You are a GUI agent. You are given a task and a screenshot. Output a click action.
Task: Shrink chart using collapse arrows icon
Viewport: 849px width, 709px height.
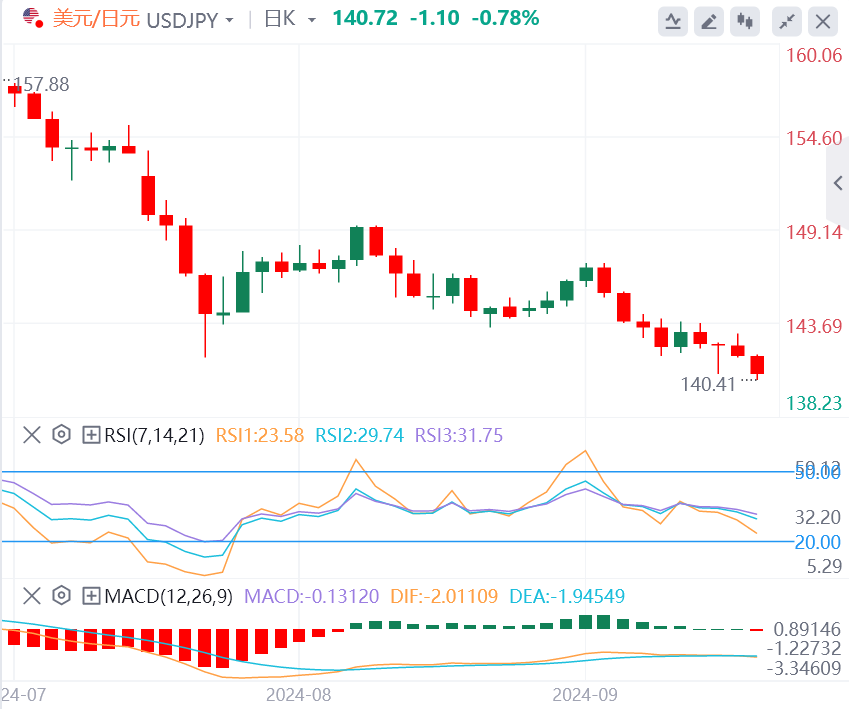pos(787,22)
